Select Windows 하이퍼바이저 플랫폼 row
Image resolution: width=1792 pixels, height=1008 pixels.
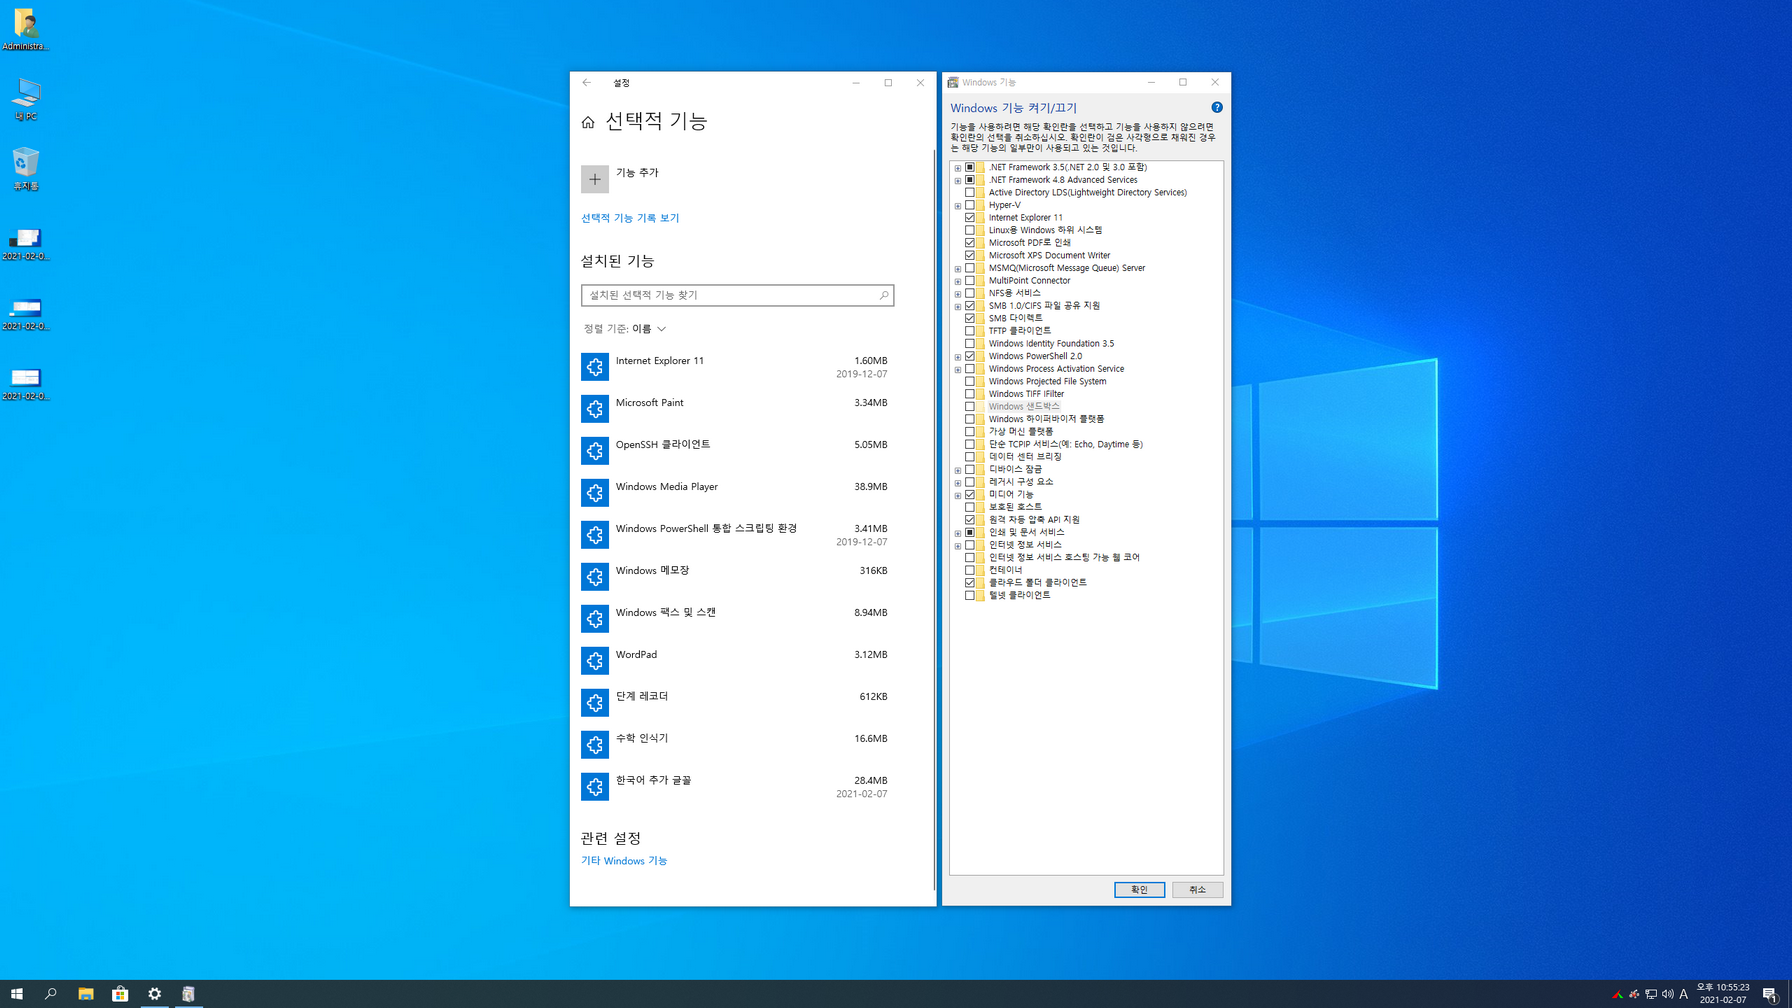1046,419
